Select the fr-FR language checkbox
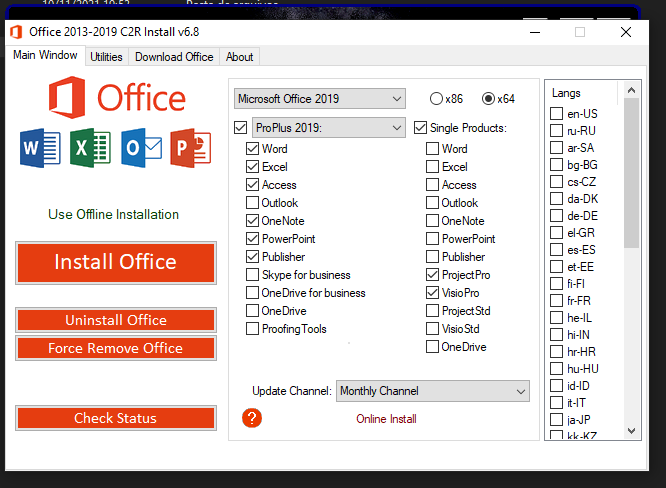 coord(556,300)
